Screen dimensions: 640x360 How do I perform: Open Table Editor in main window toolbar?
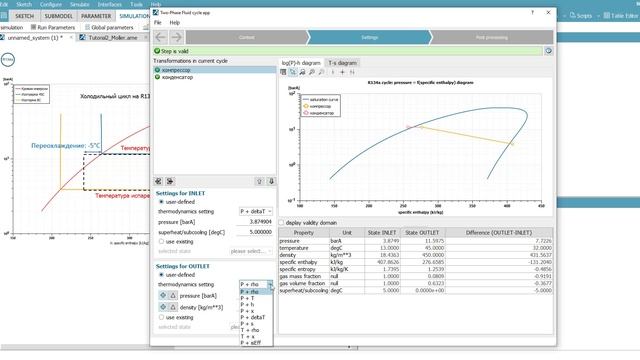pos(620,16)
